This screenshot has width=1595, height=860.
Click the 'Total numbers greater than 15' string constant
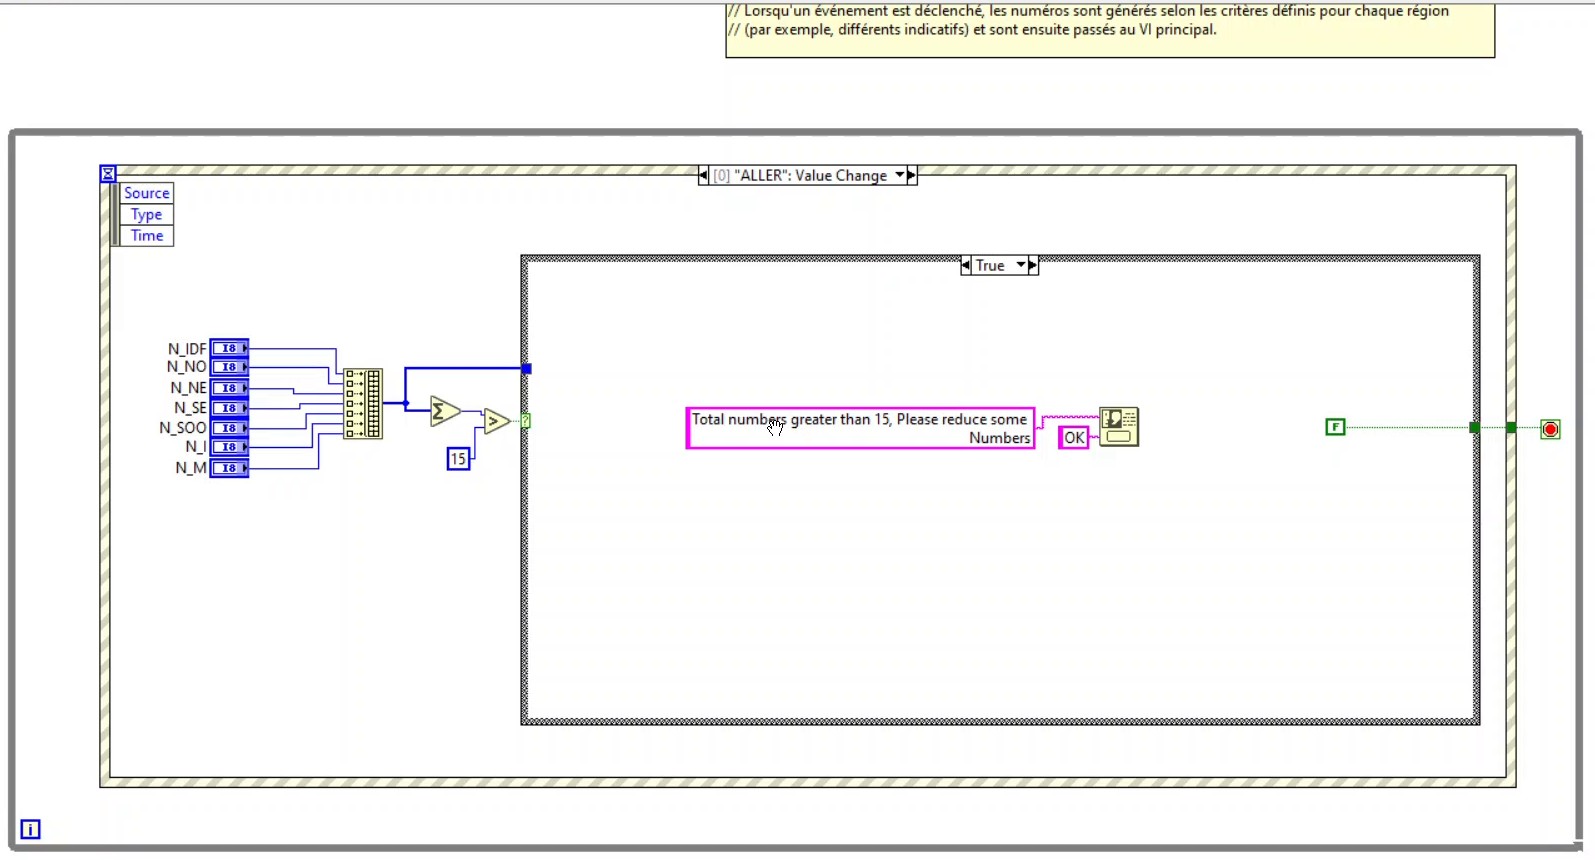(860, 428)
